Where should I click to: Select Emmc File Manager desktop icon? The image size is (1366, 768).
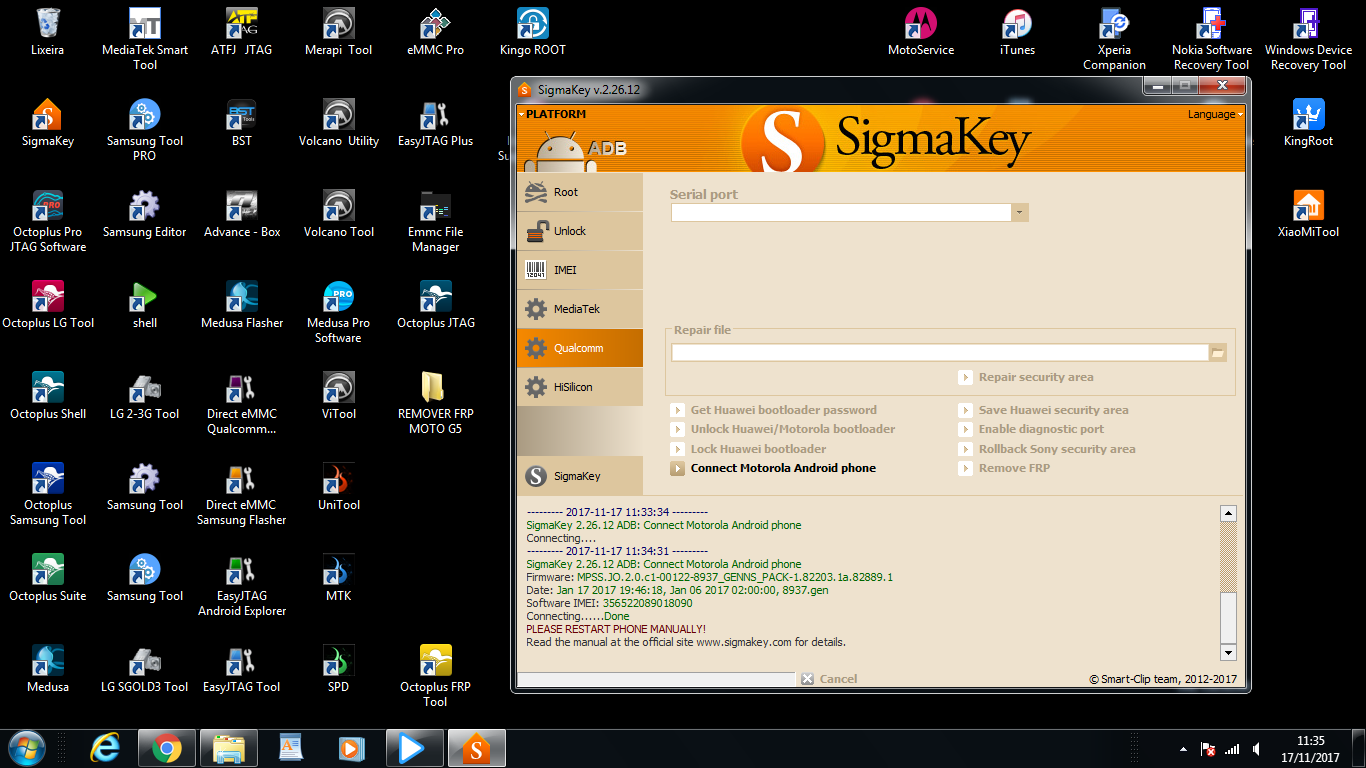[436, 221]
